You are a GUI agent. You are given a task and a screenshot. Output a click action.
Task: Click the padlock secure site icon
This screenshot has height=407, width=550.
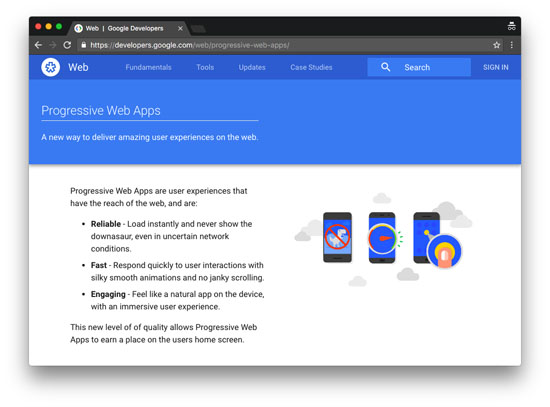(83, 45)
